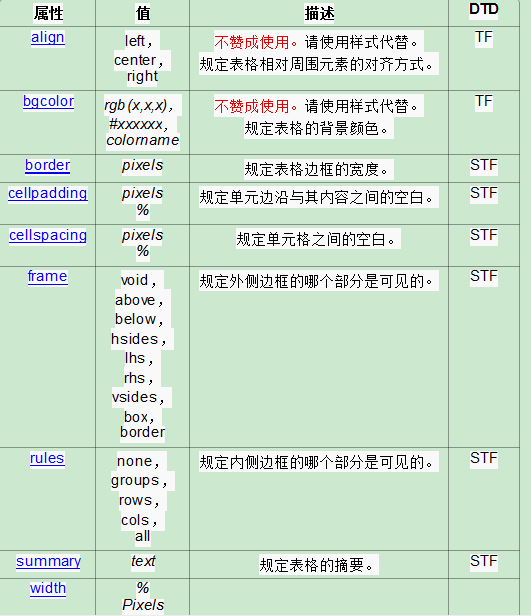
Task: Click 'TF' in the align row
Action: (x=483, y=38)
